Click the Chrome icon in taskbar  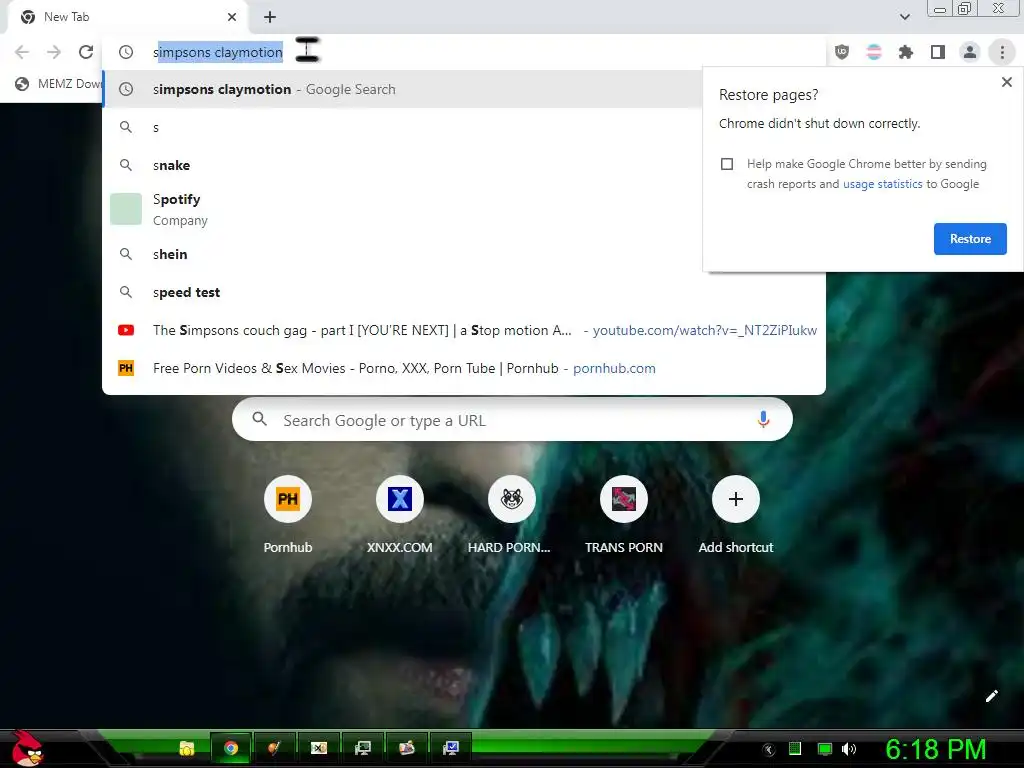click(231, 748)
